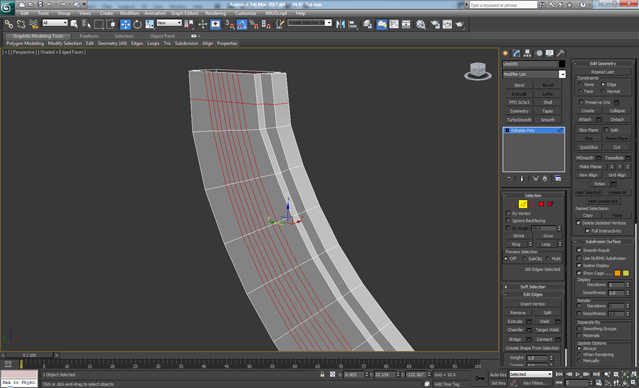Click the Rectangular Selection Region icon
Screen dimensions: 639x388
click(98, 24)
